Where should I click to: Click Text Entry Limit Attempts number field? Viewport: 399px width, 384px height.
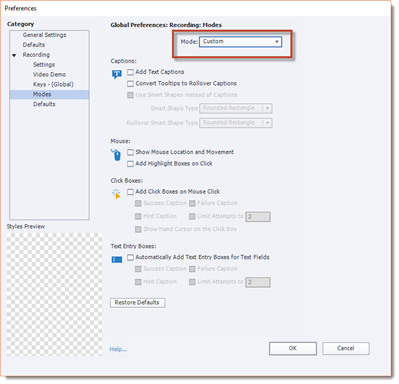[258, 282]
